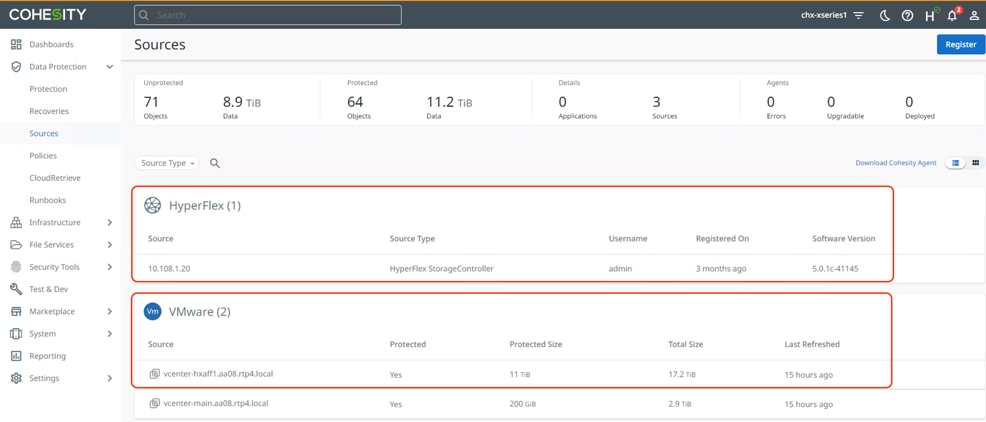Click in the Search input field
This screenshot has width=986, height=422.
[x=268, y=15]
